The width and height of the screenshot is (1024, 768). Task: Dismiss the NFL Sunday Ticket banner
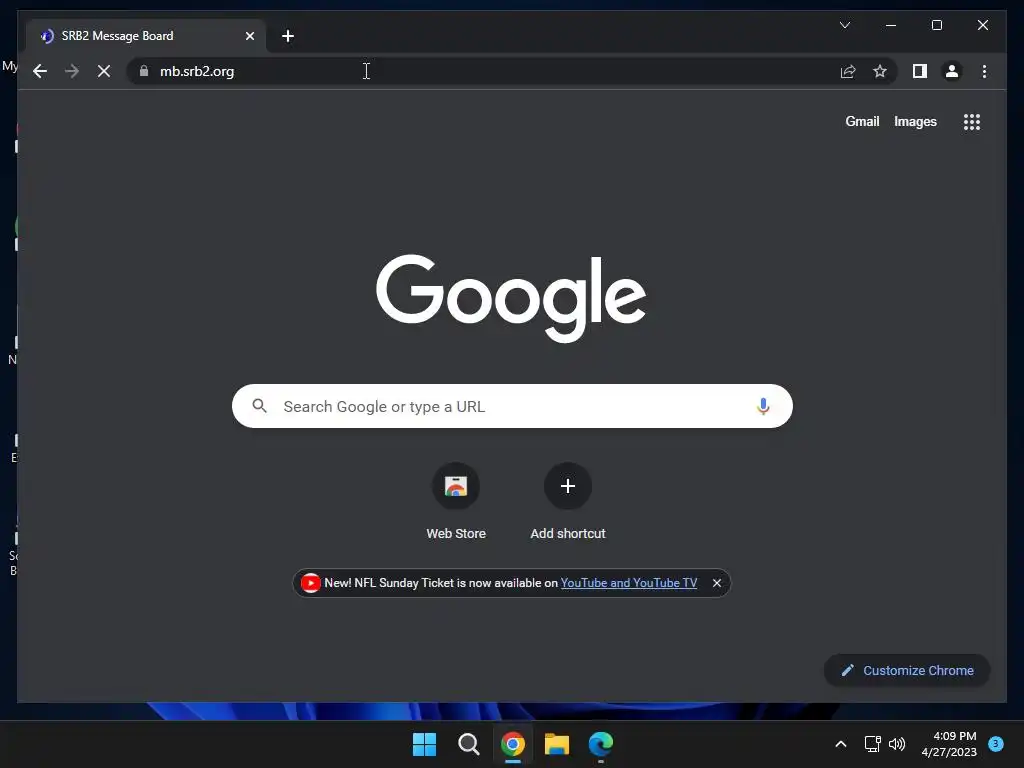(716, 583)
